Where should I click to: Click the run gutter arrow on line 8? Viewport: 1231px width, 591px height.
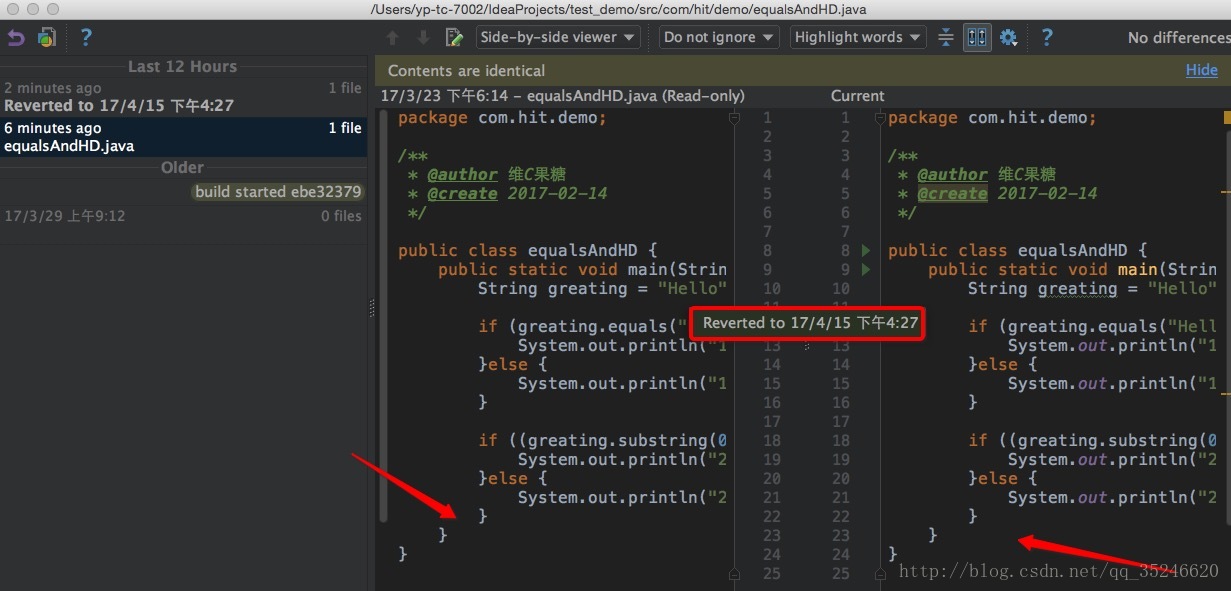[x=866, y=250]
